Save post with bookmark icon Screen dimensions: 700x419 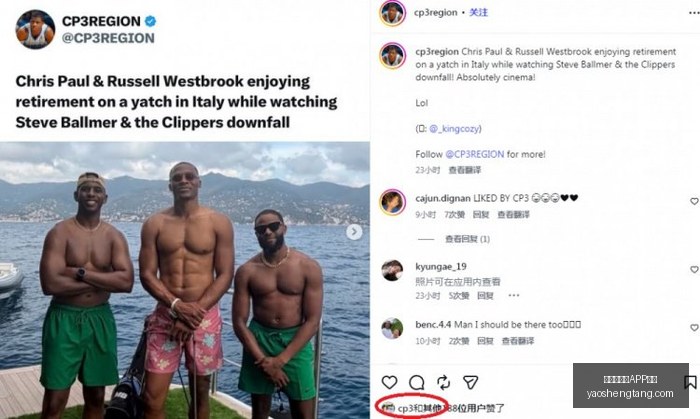pyautogui.click(x=690, y=382)
